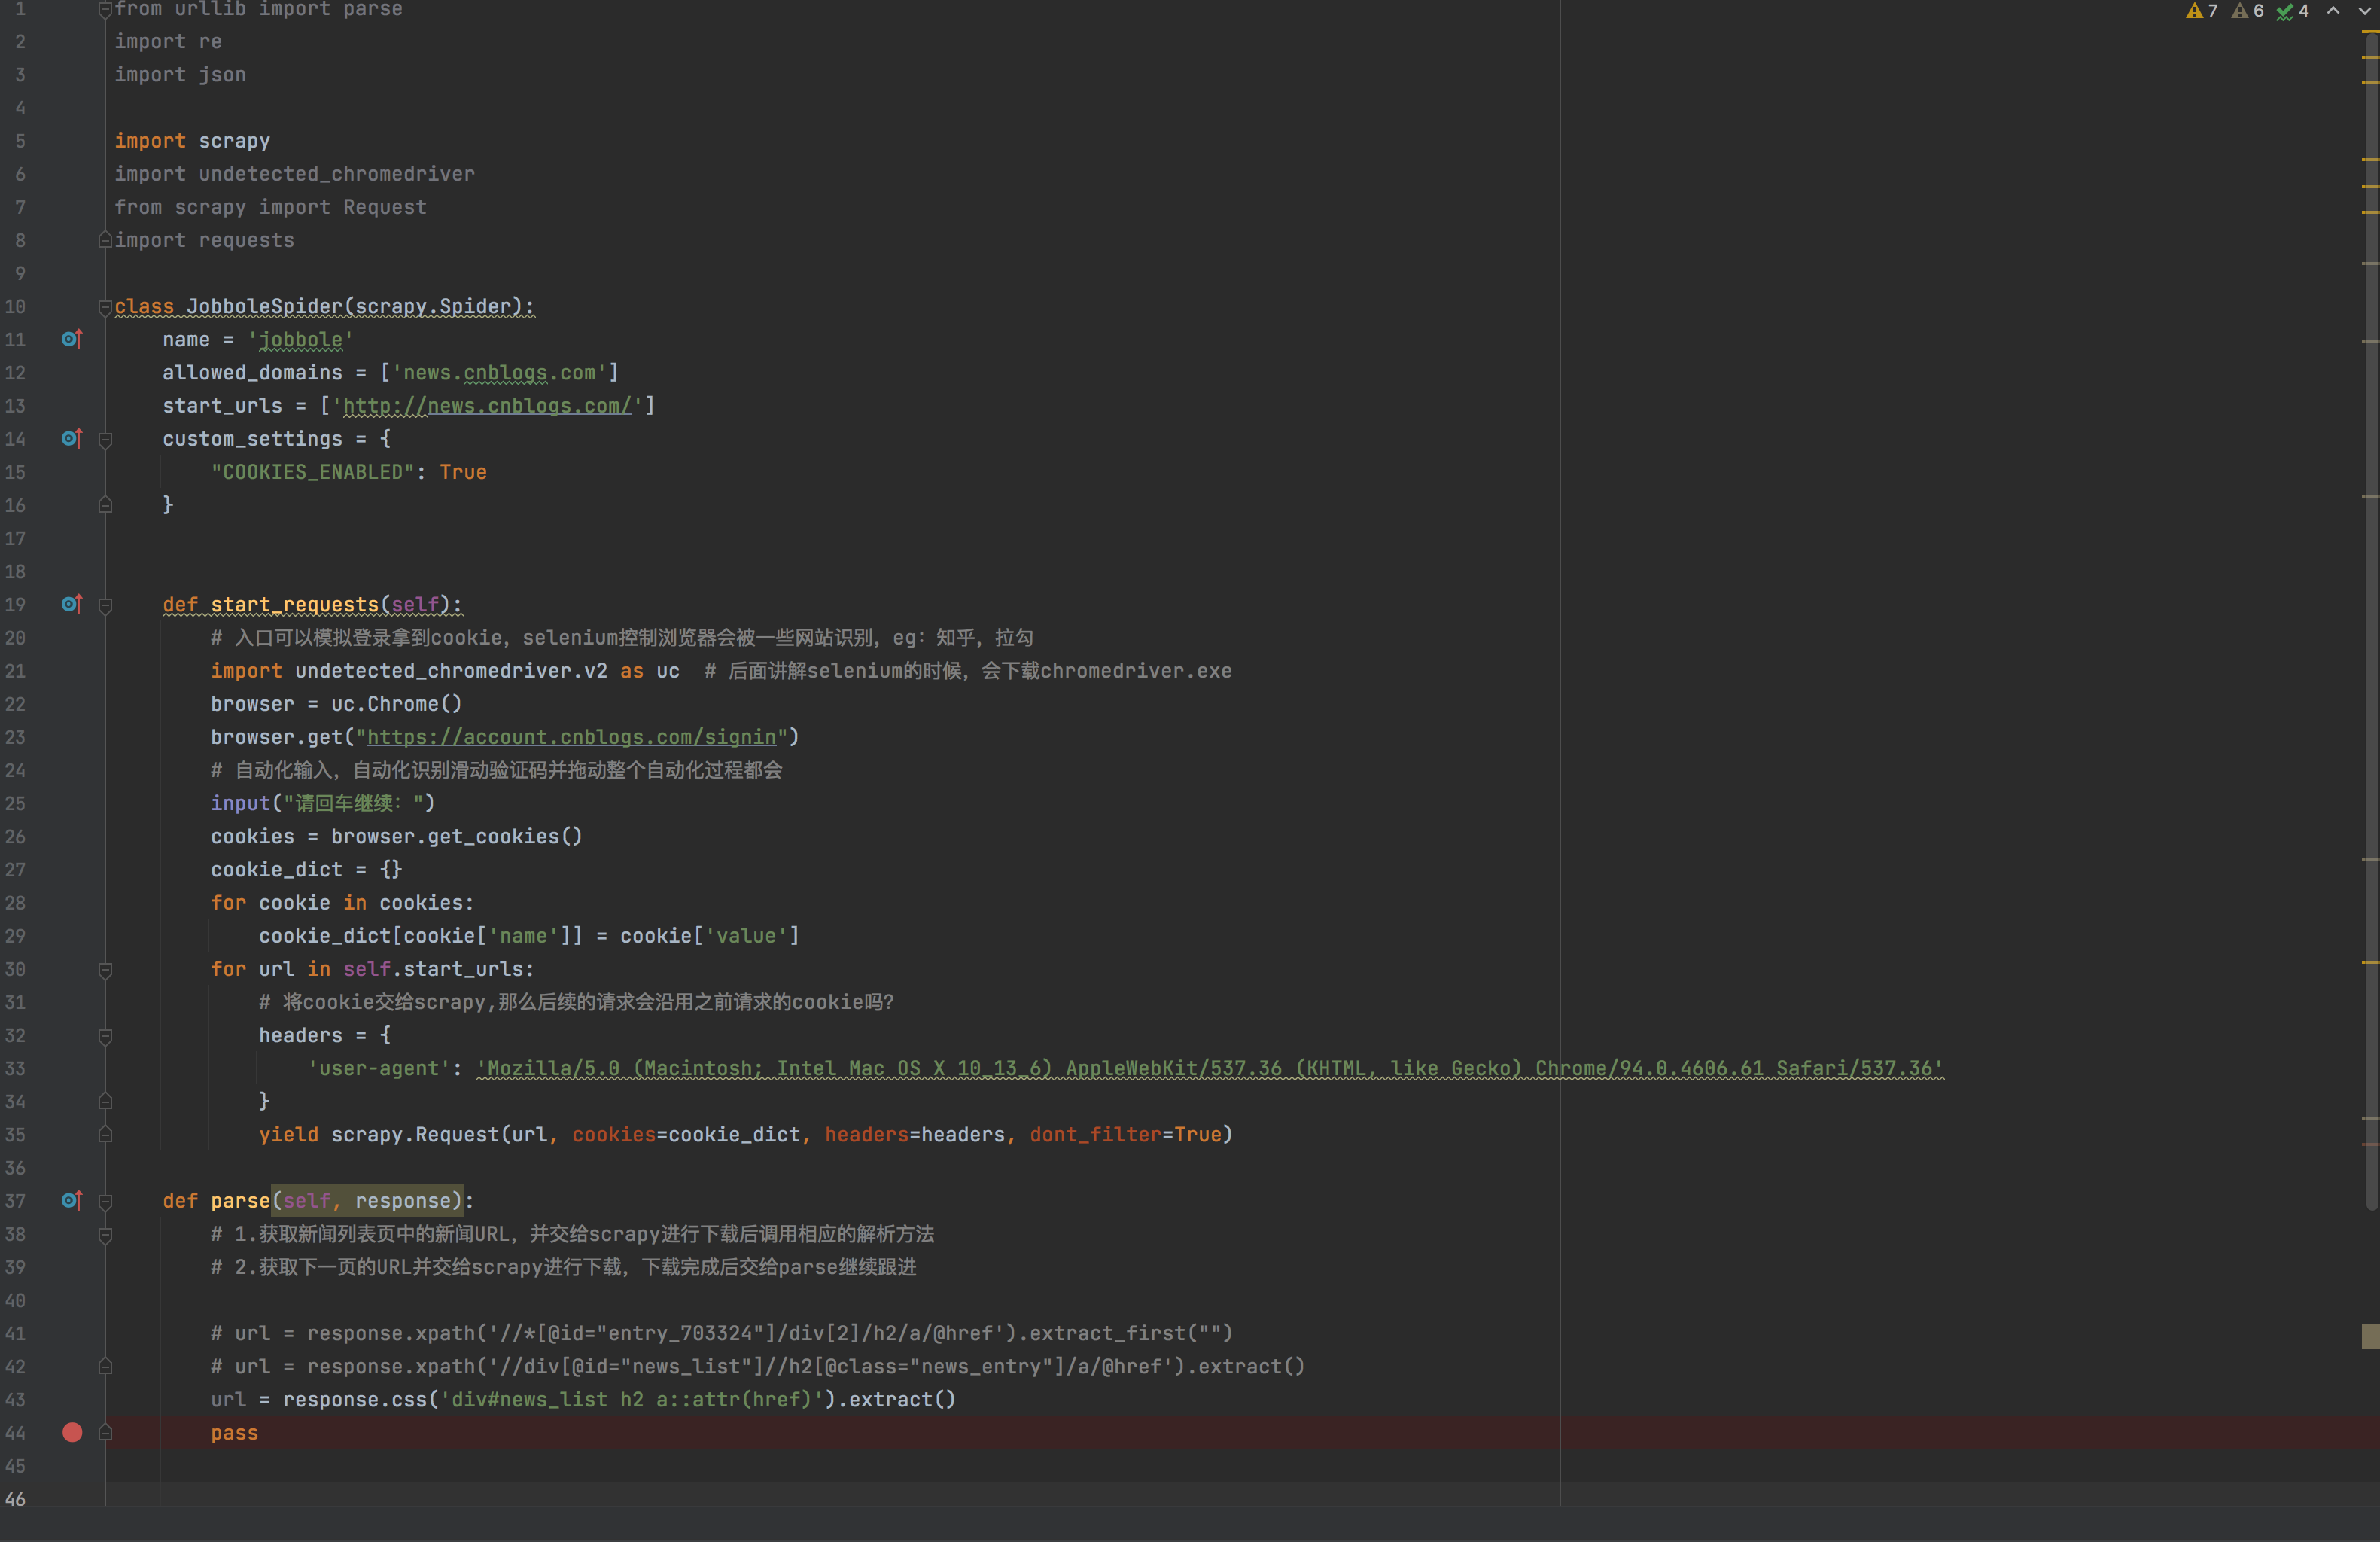
Task: Click the 'pass' statement on line 44
Action: pyautogui.click(x=234, y=1432)
